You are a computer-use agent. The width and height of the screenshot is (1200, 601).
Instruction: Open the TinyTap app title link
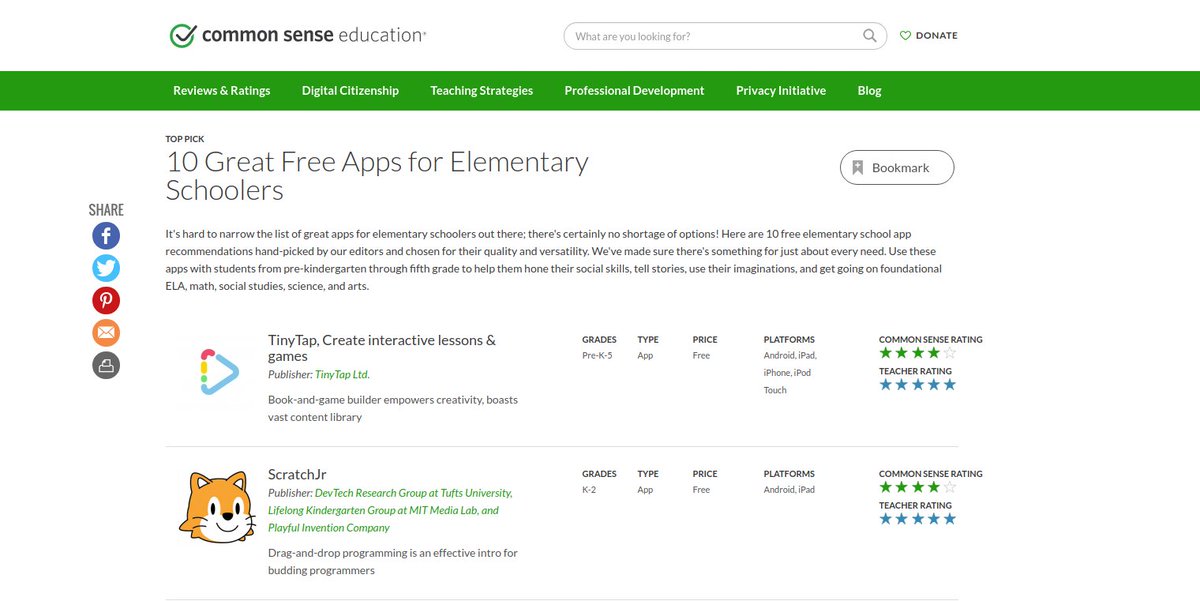click(382, 348)
